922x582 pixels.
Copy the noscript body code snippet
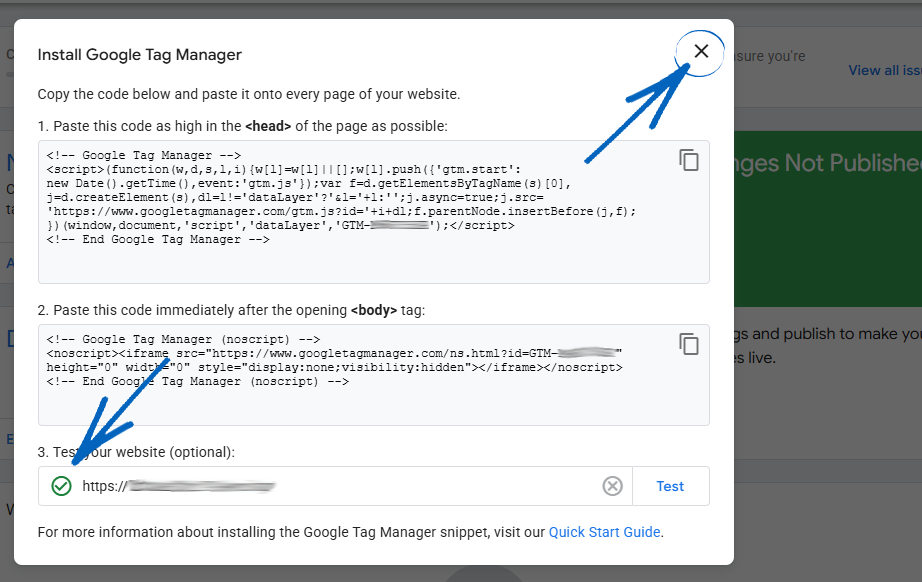point(689,344)
